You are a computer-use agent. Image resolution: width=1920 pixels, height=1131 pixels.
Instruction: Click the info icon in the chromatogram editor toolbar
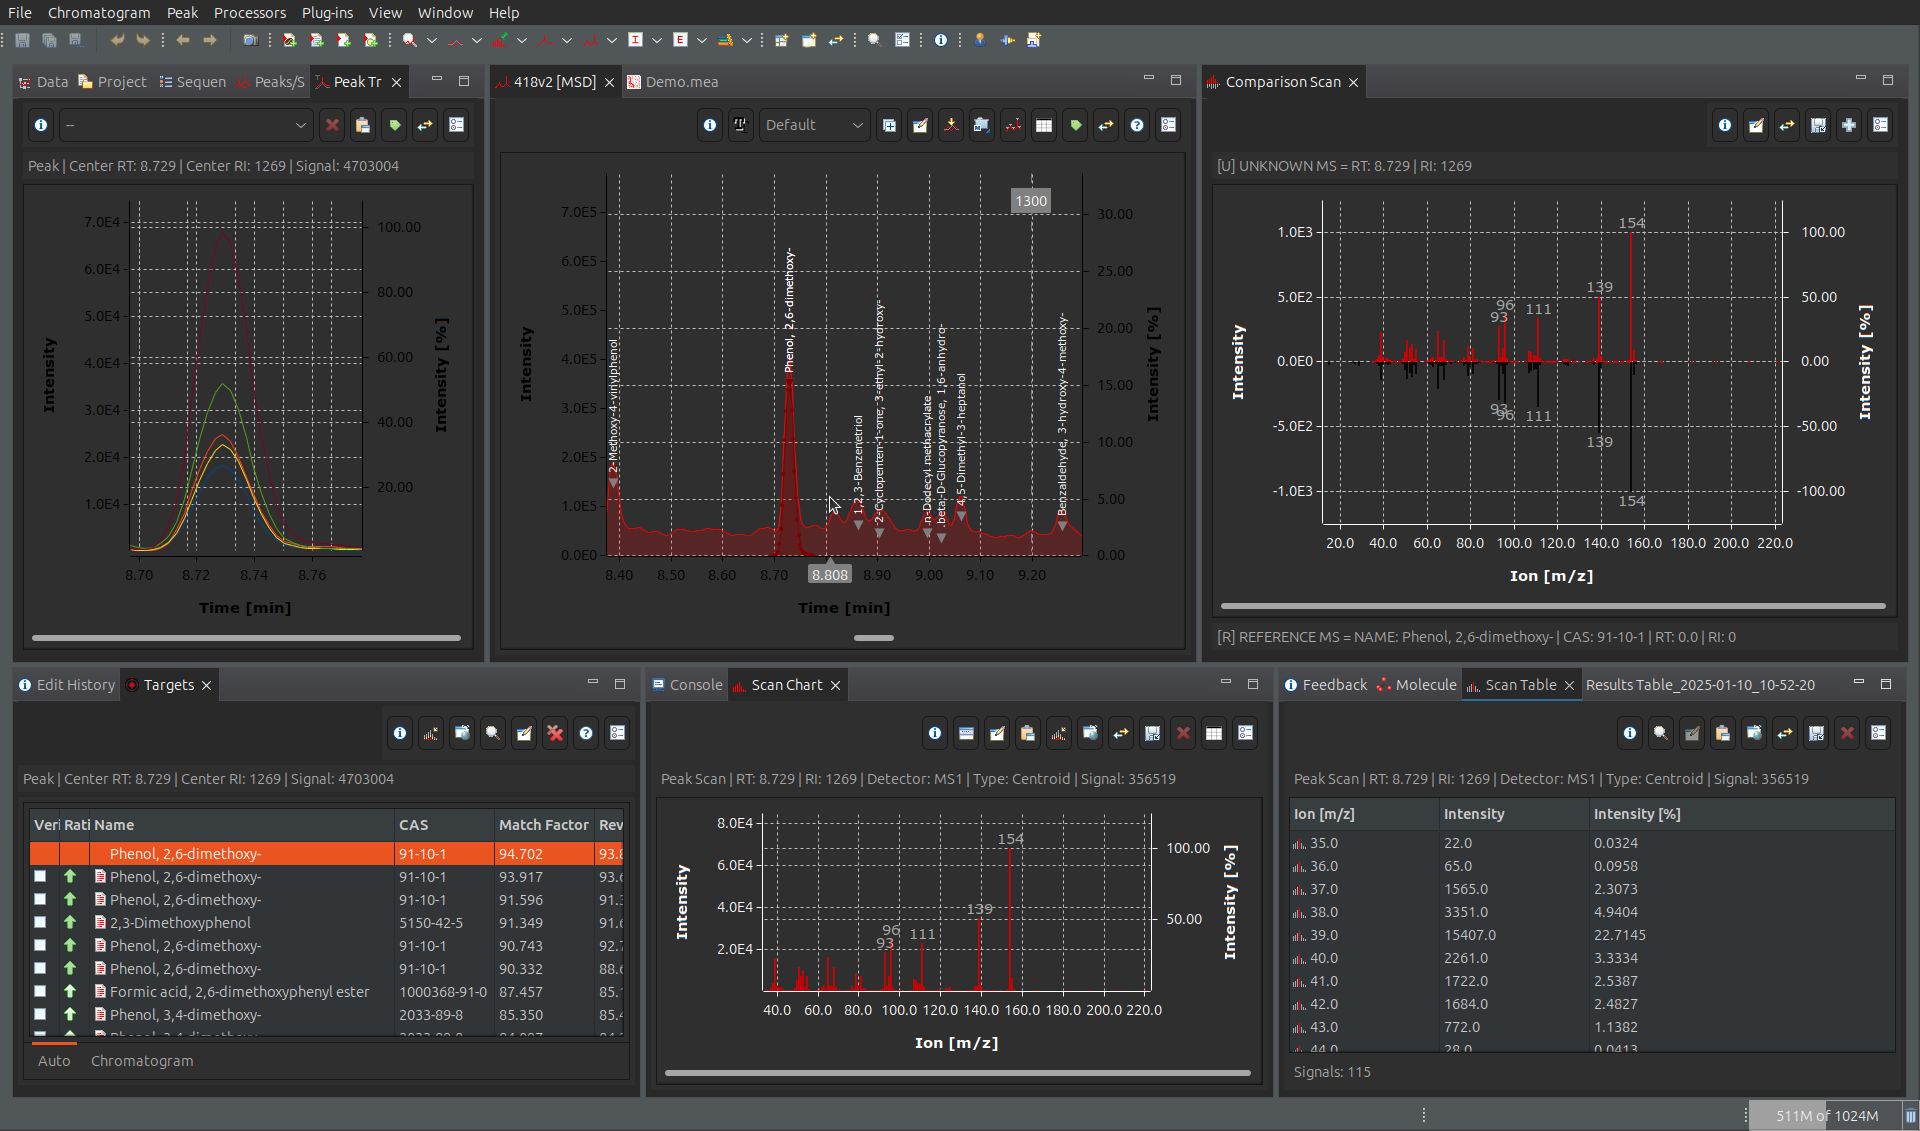[x=709, y=125]
